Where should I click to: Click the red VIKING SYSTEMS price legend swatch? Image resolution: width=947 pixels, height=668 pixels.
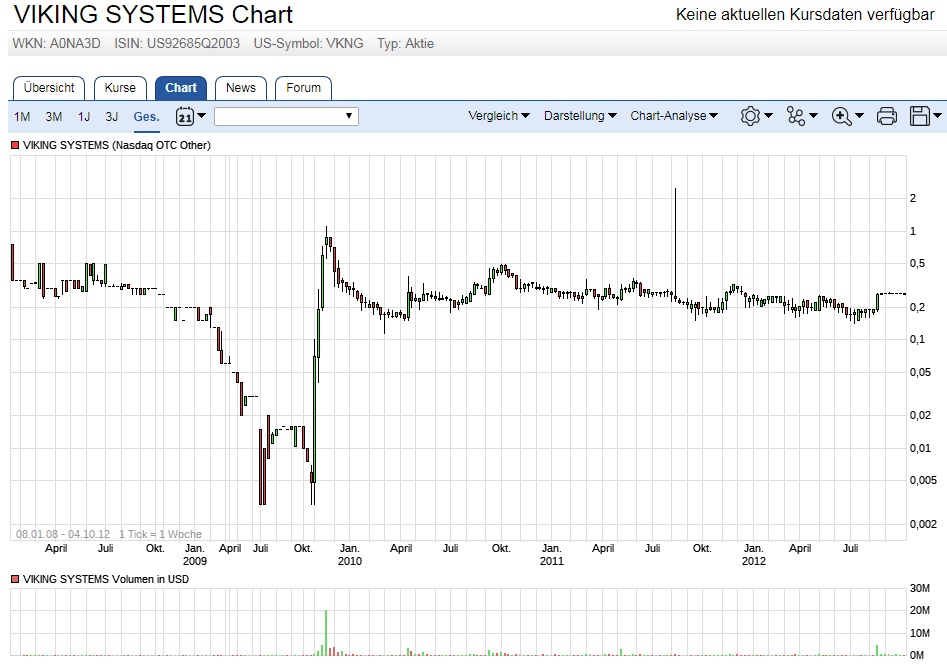pyautogui.click(x=15, y=145)
